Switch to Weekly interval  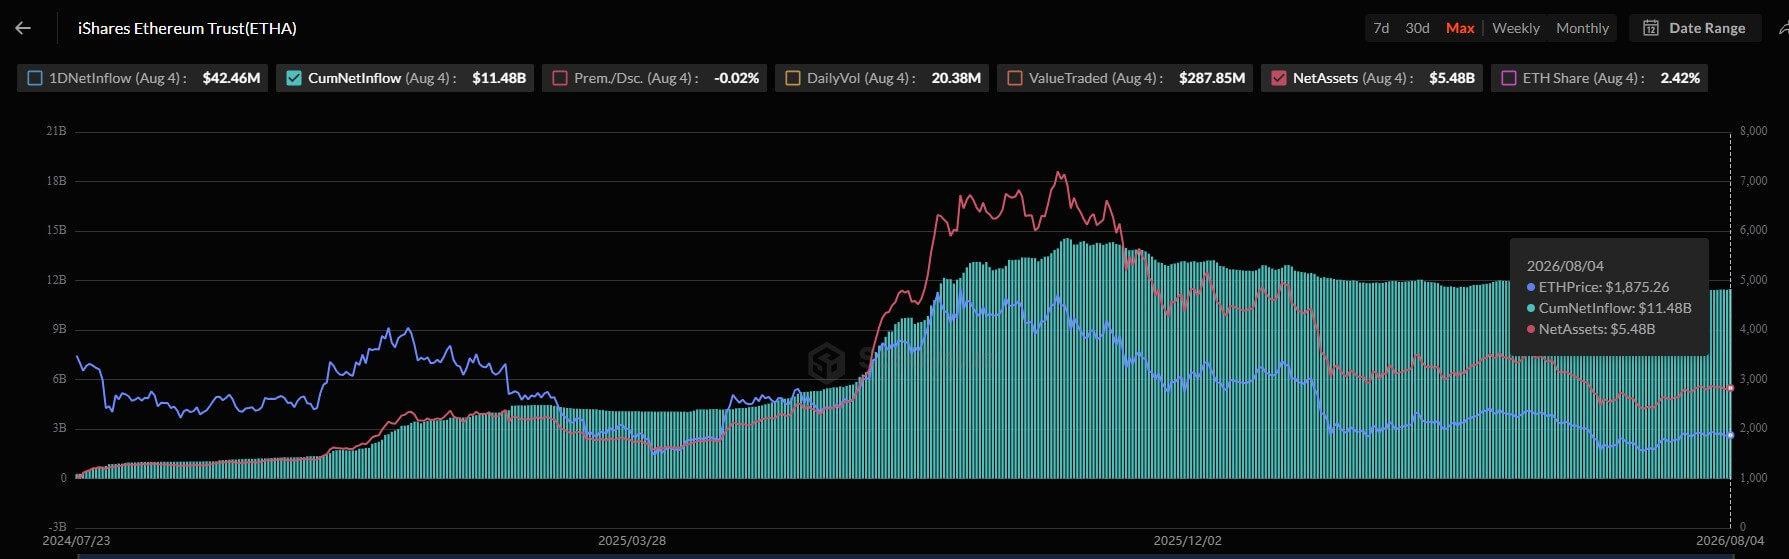click(x=1516, y=28)
